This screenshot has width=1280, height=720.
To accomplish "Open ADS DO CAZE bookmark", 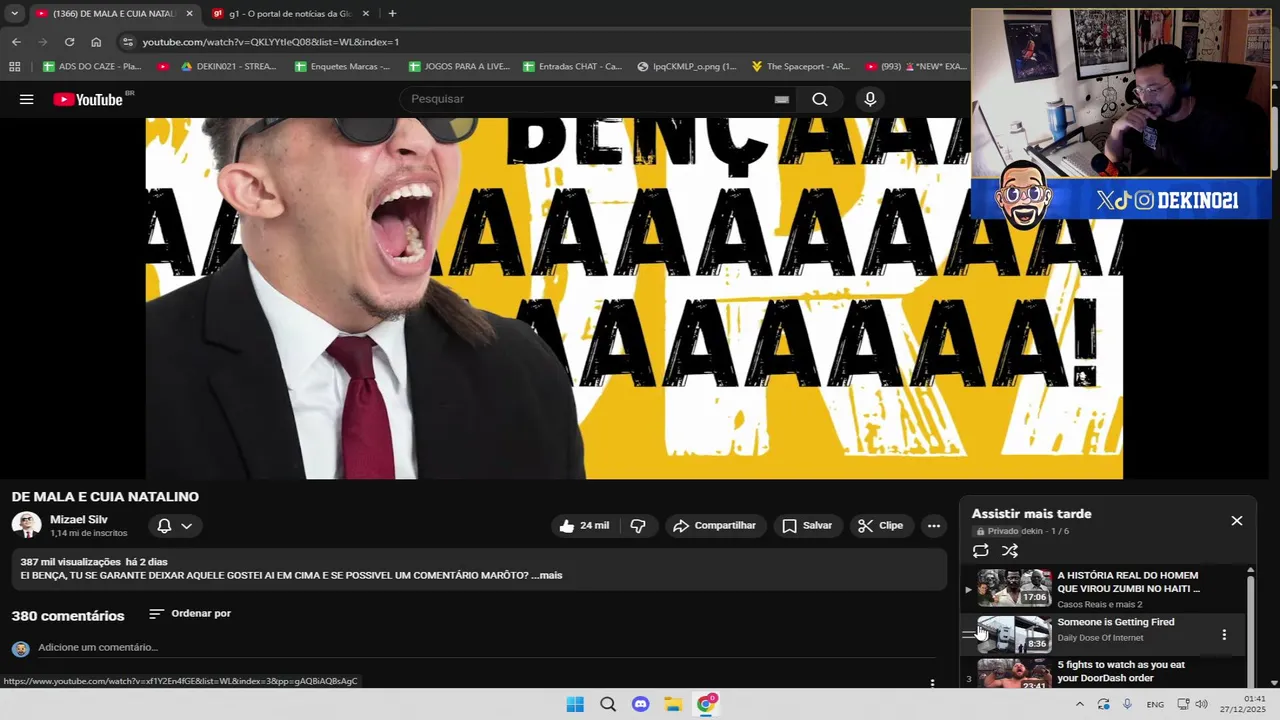I will 92,67.
